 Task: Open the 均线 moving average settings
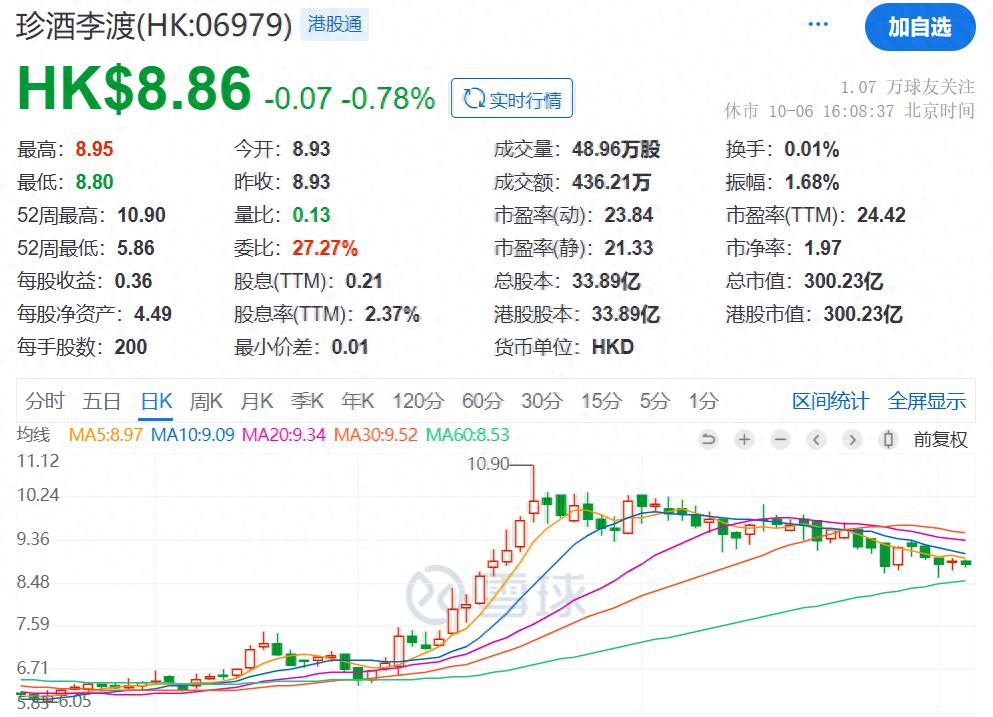[33, 435]
